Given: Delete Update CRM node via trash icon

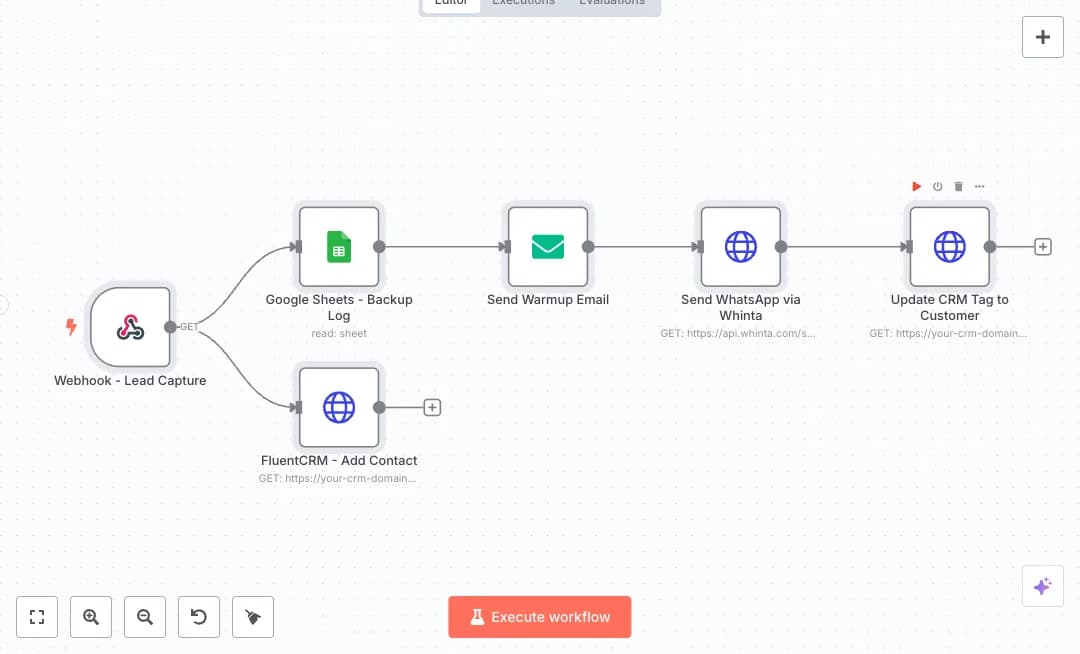Looking at the screenshot, I should pyautogui.click(x=958, y=186).
